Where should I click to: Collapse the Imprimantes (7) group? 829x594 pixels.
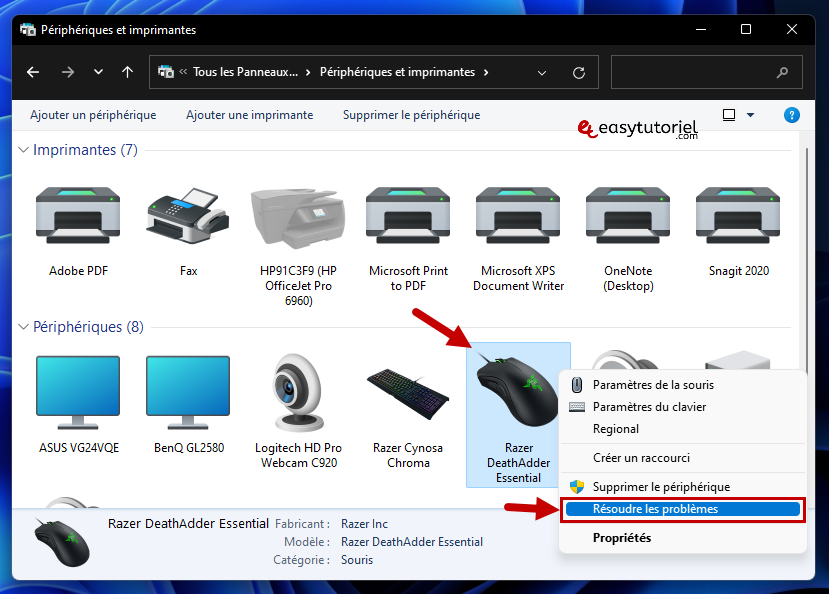click(x=23, y=150)
